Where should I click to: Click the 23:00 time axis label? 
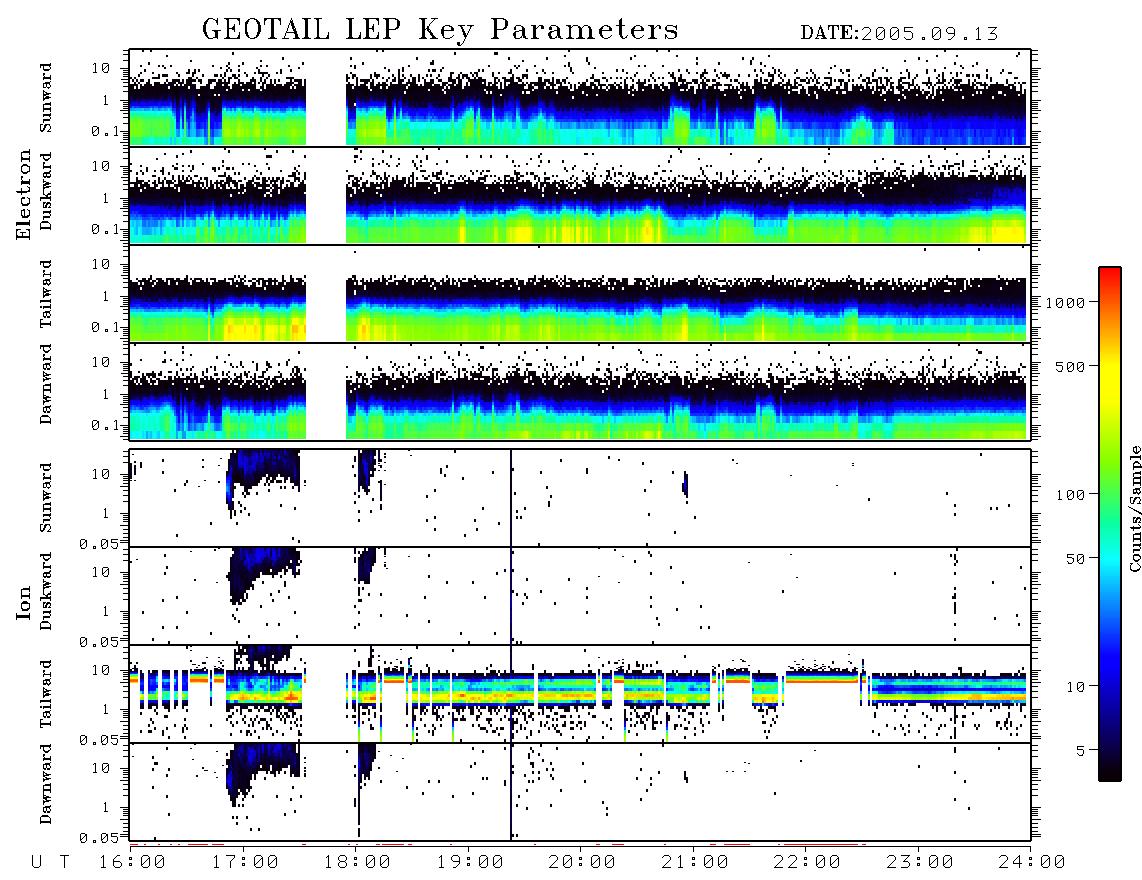coord(920,862)
